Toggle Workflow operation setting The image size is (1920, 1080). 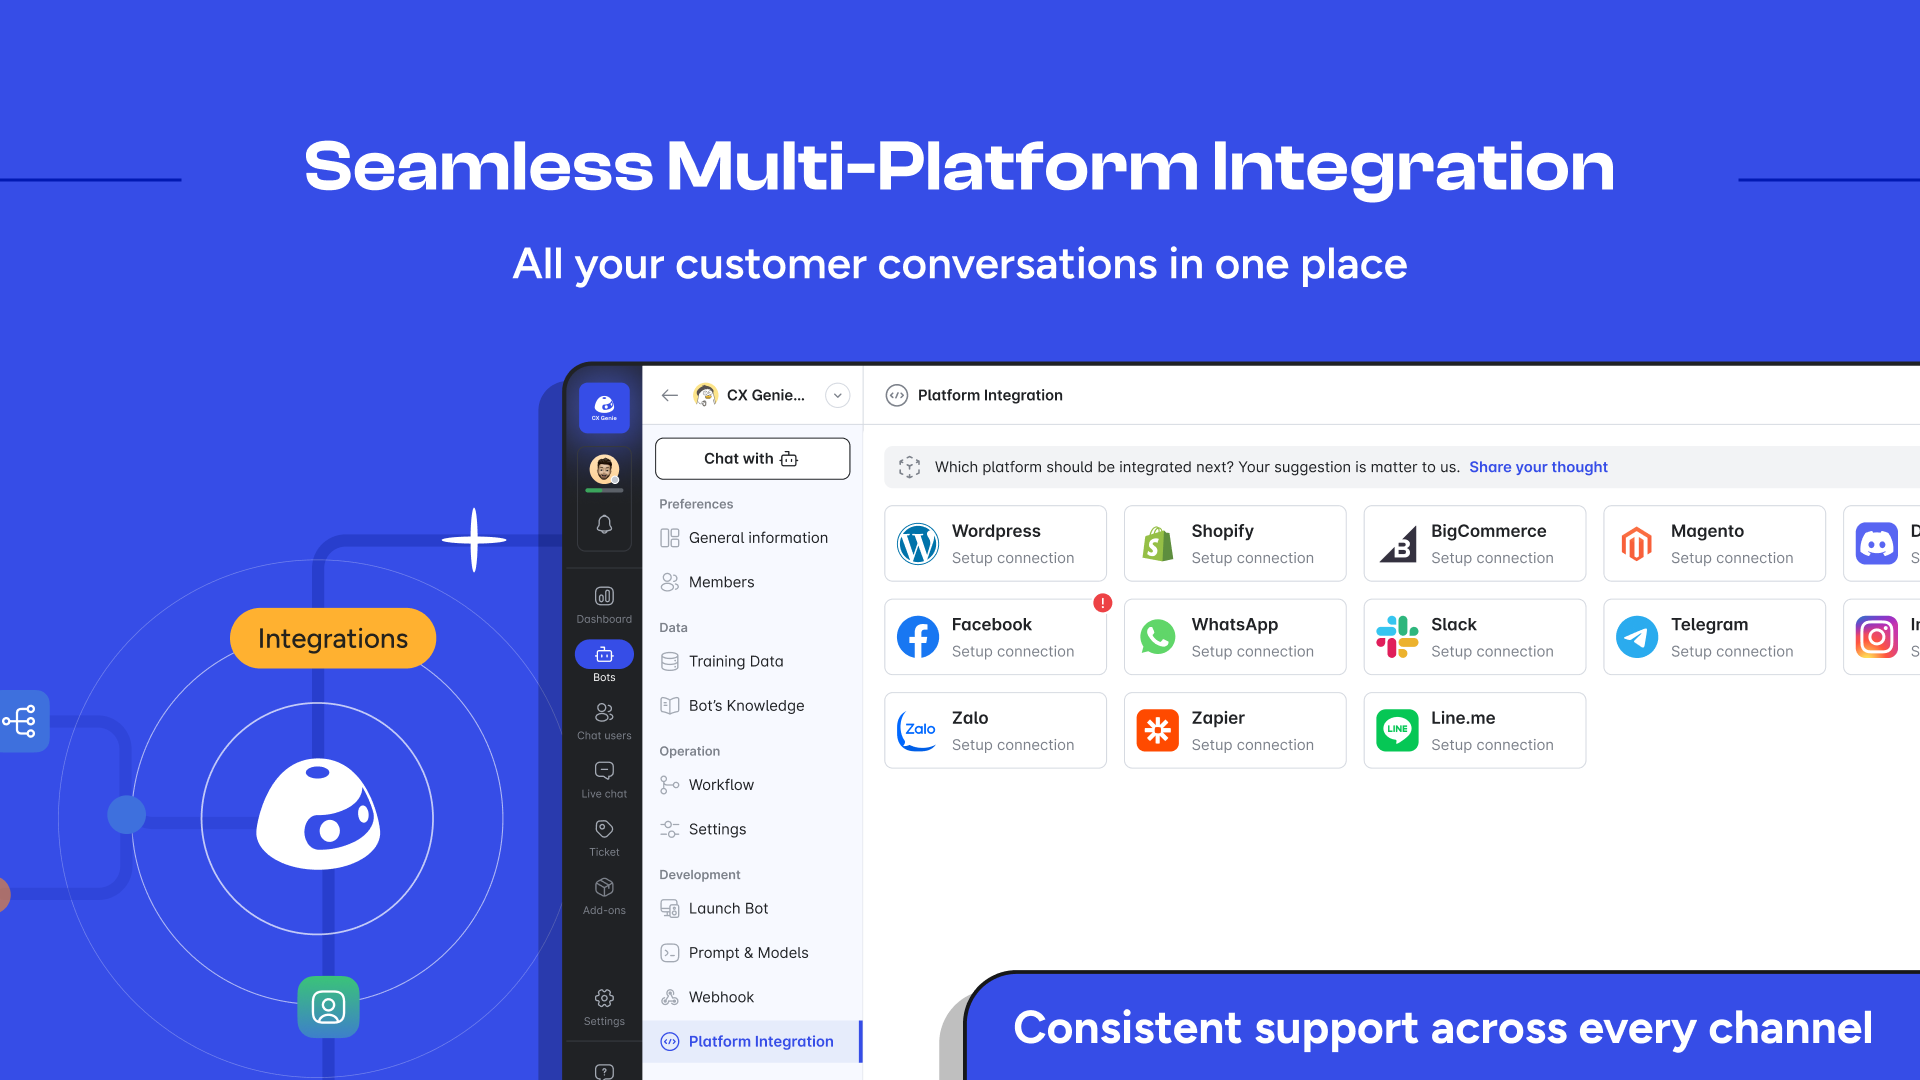pyautogui.click(x=721, y=785)
